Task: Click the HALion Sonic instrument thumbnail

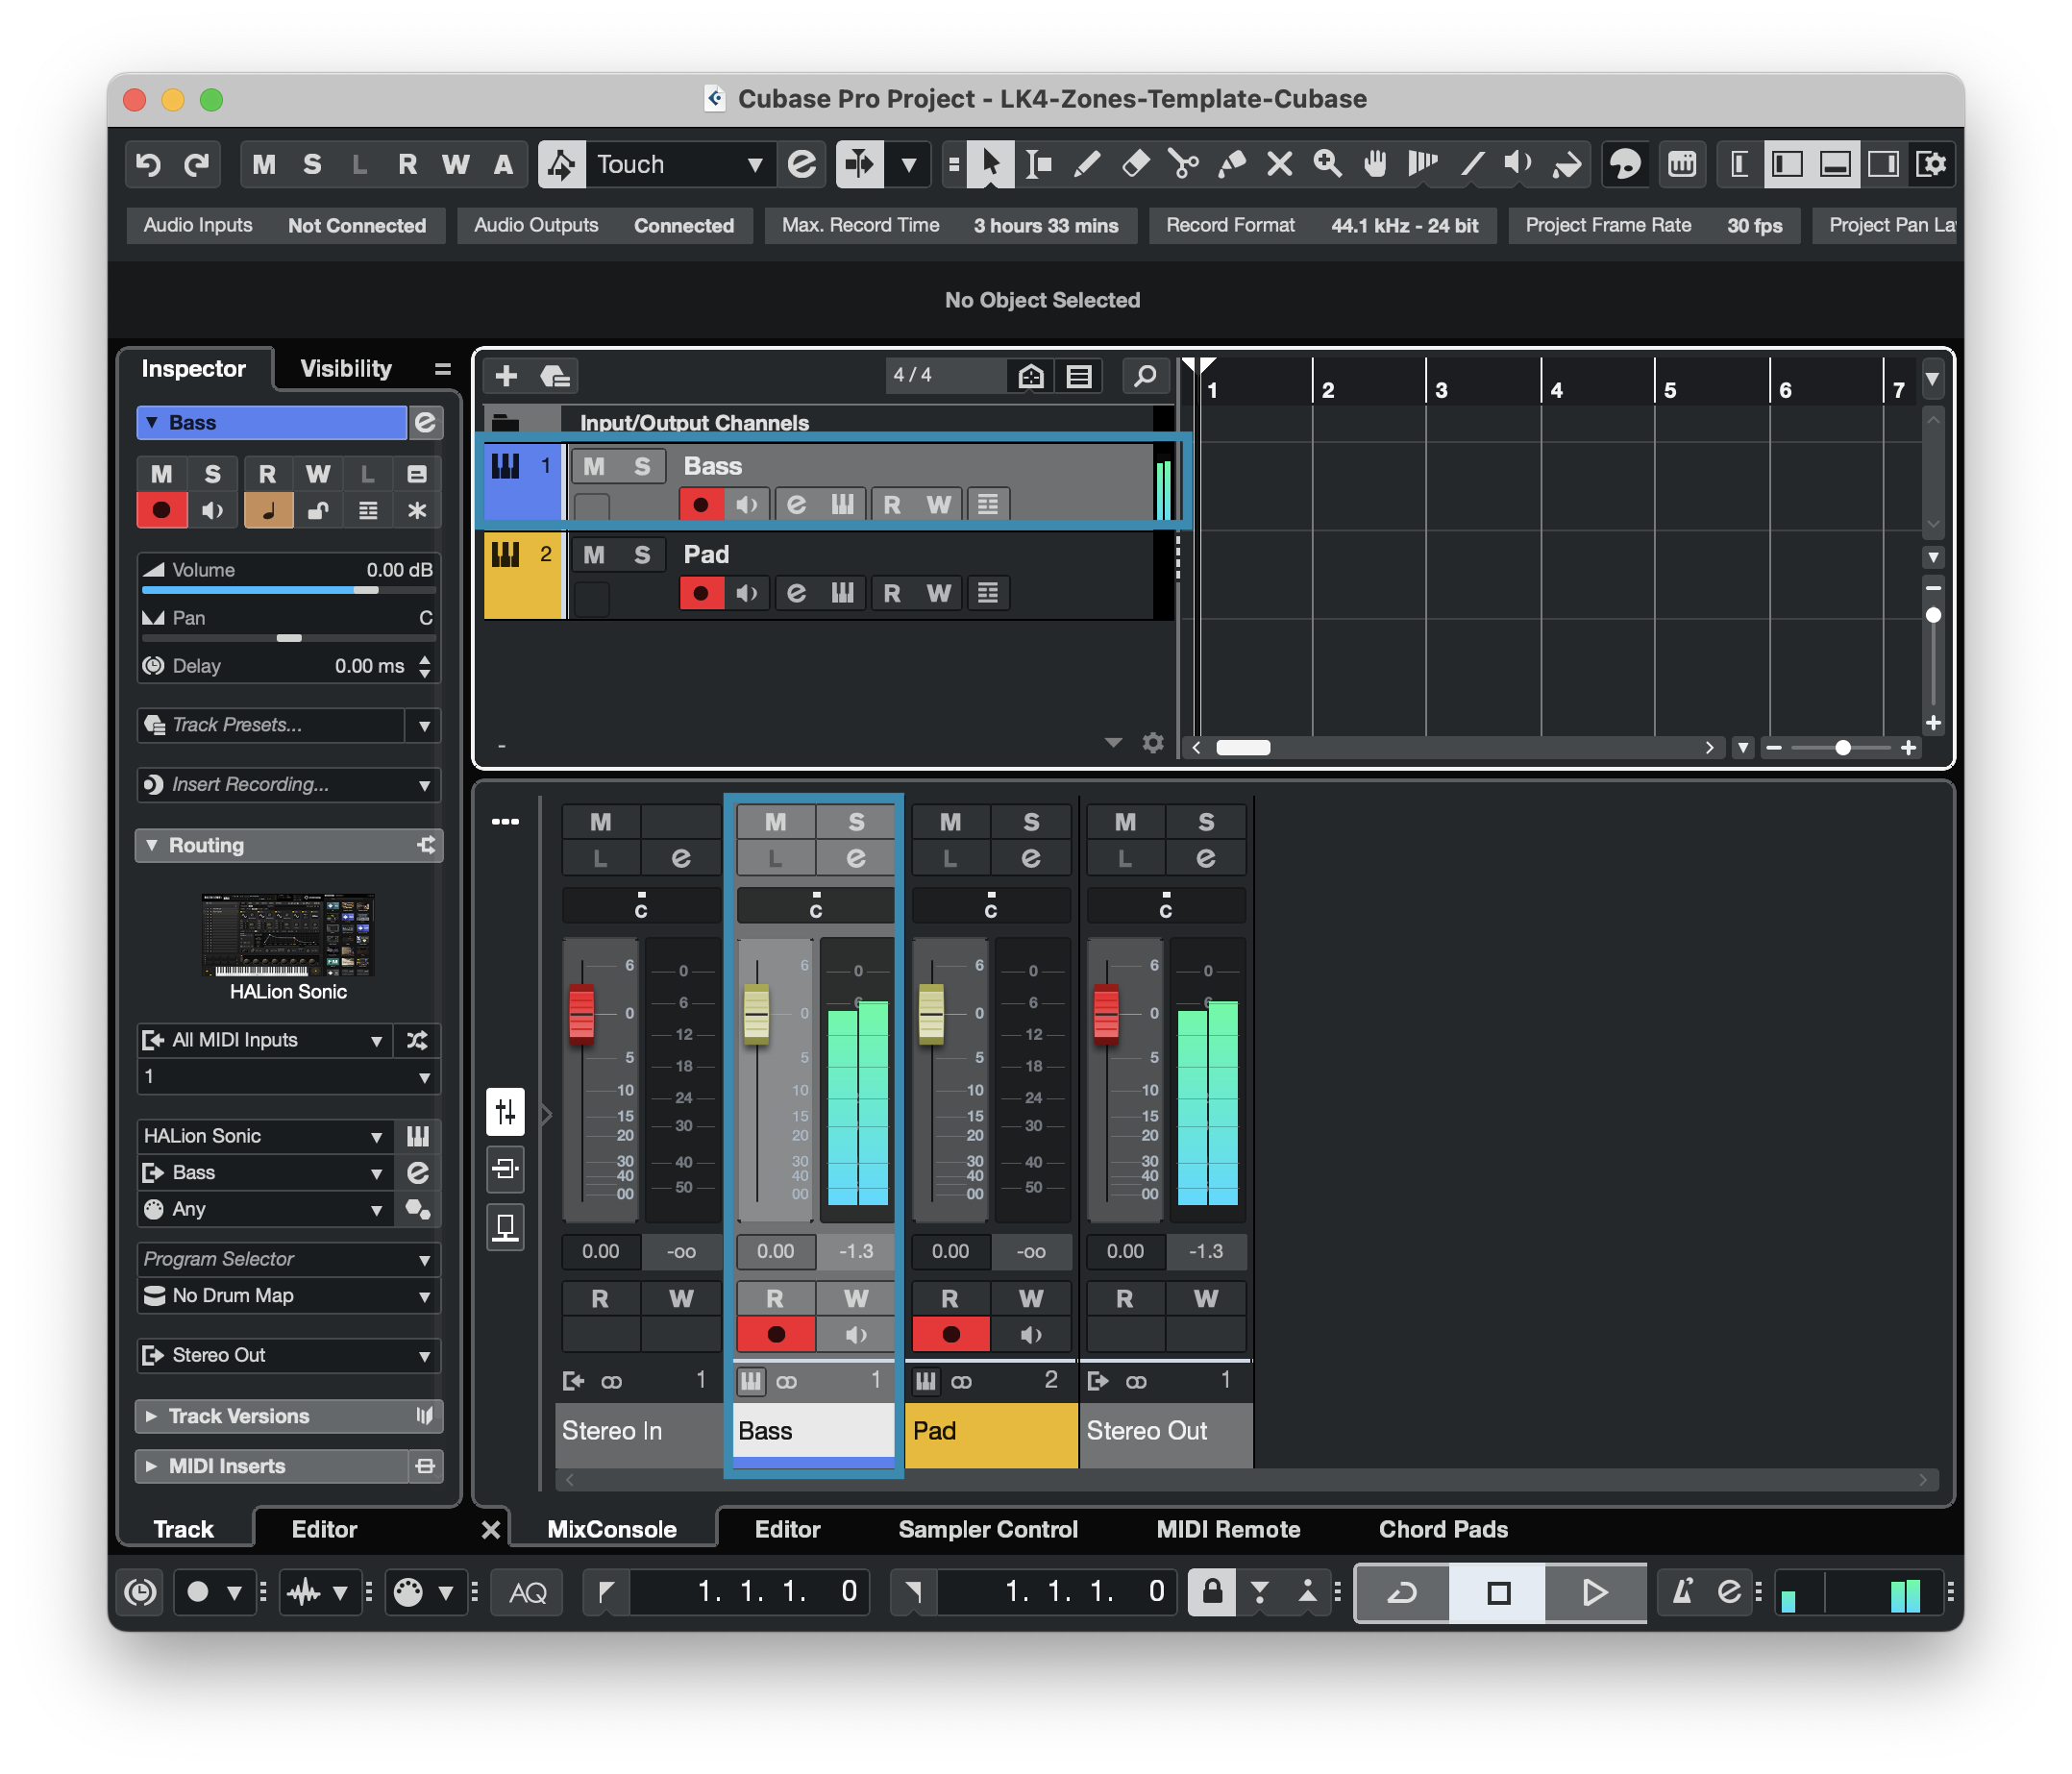Action: coord(288,935)
